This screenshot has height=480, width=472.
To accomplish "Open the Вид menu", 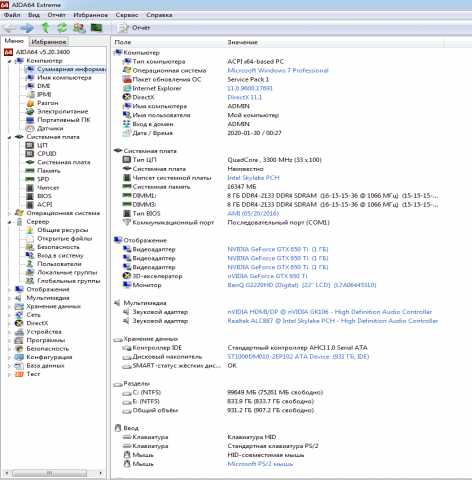I will coord(34,15).
